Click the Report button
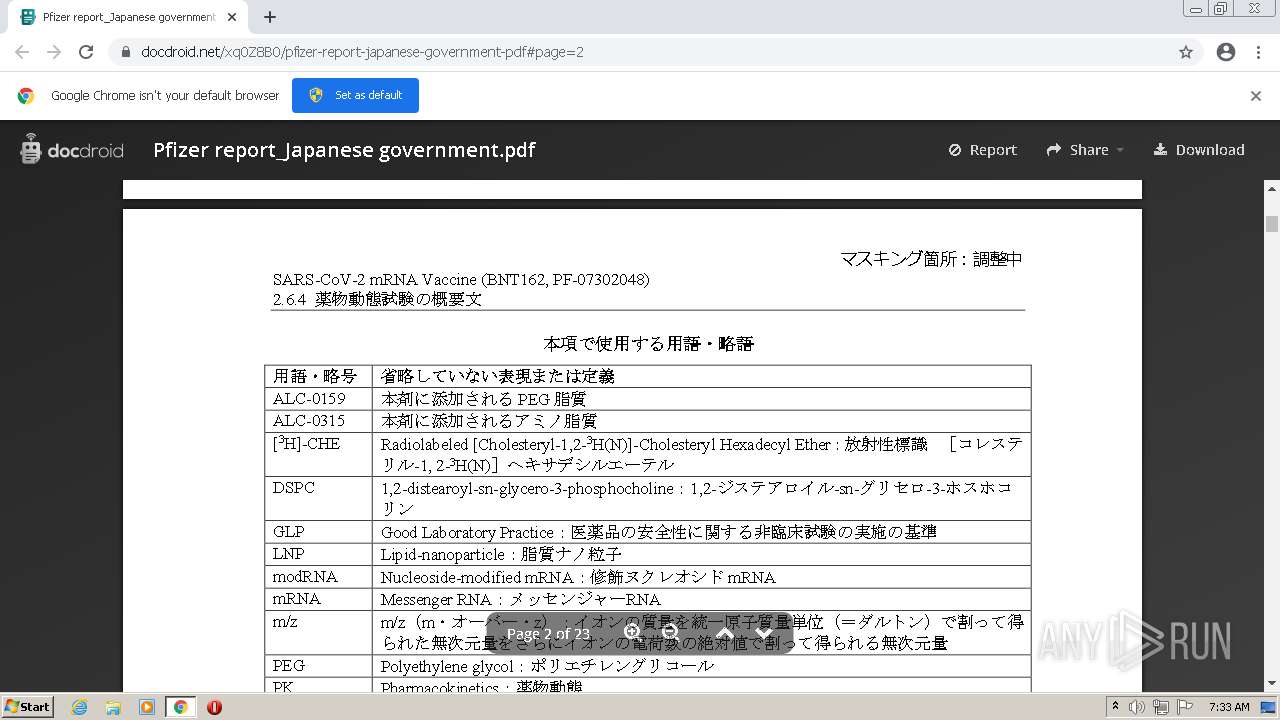Screen dimensions: 1280x720 pyautogui.click(x=983, y=150)
